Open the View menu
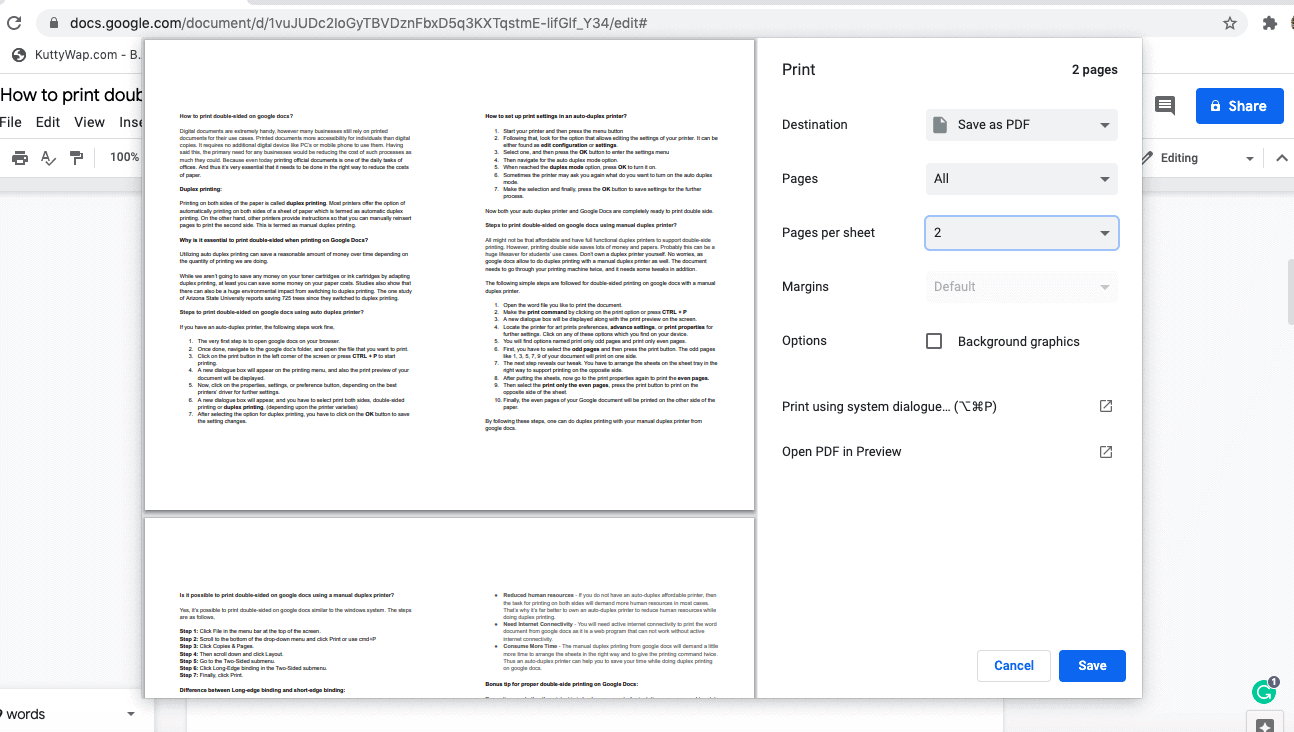Image resolution: width=1294 pixels, height=732 pixels. coord(89,121)
